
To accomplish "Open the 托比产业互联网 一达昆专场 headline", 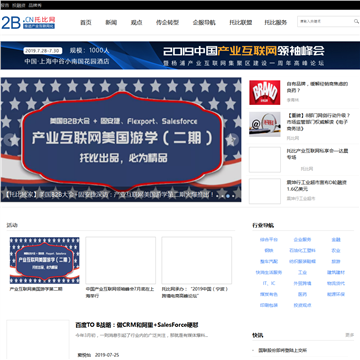I will [317, 154].
